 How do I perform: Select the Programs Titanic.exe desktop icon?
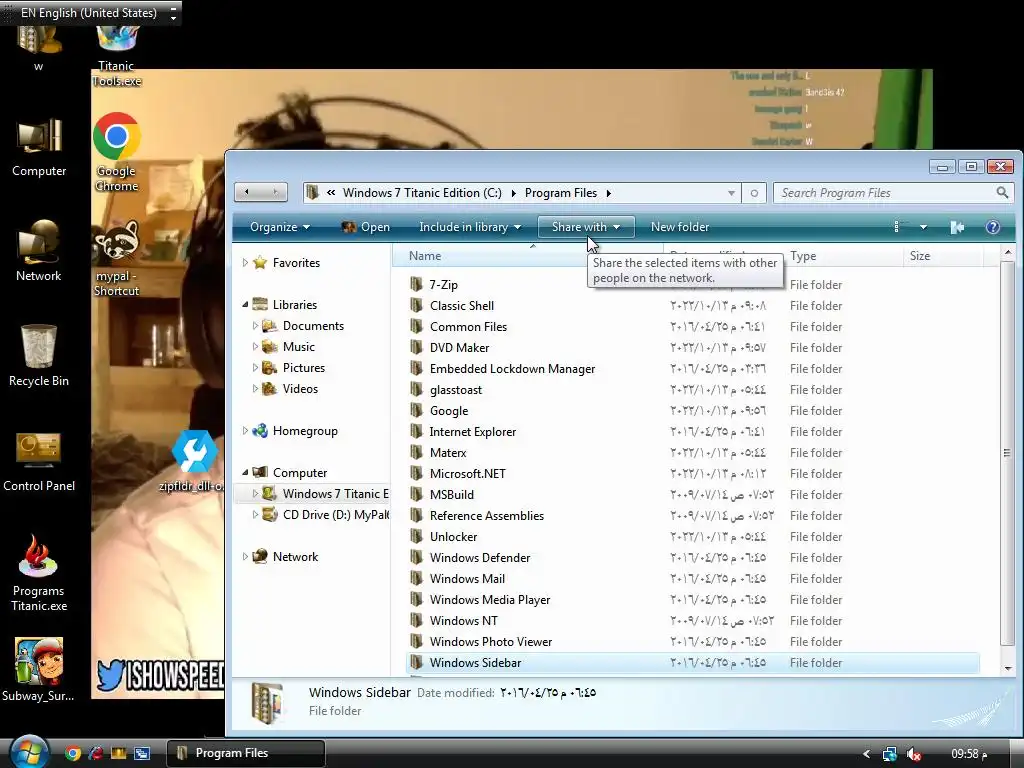pos(39,573)
